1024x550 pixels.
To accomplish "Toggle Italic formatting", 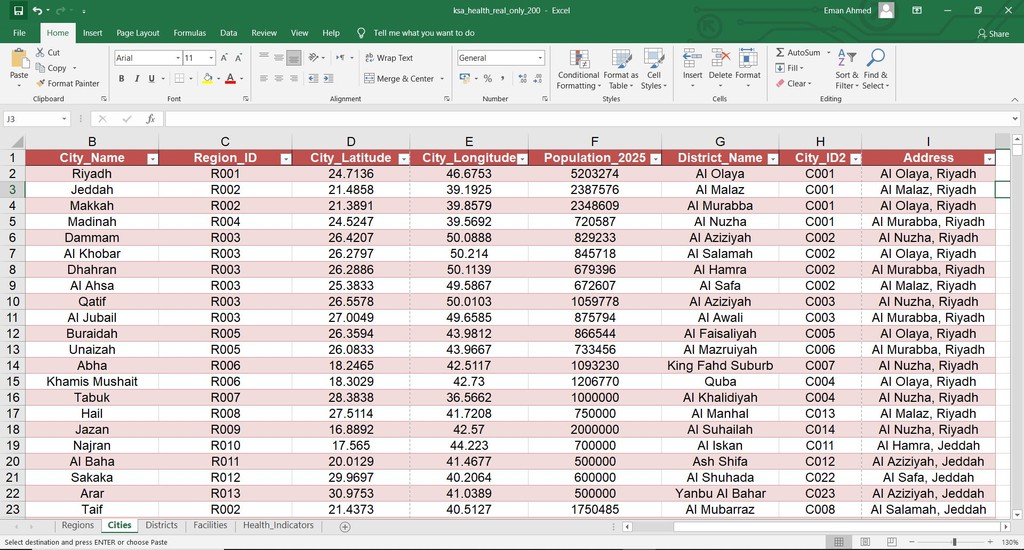I will (x=136, y=78).
